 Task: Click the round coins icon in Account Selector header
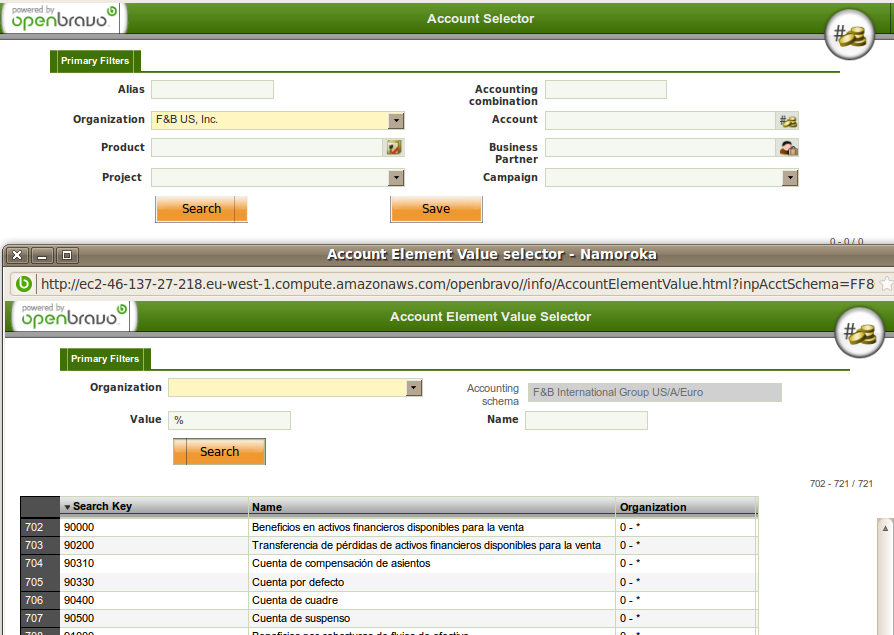pos(850,35)
